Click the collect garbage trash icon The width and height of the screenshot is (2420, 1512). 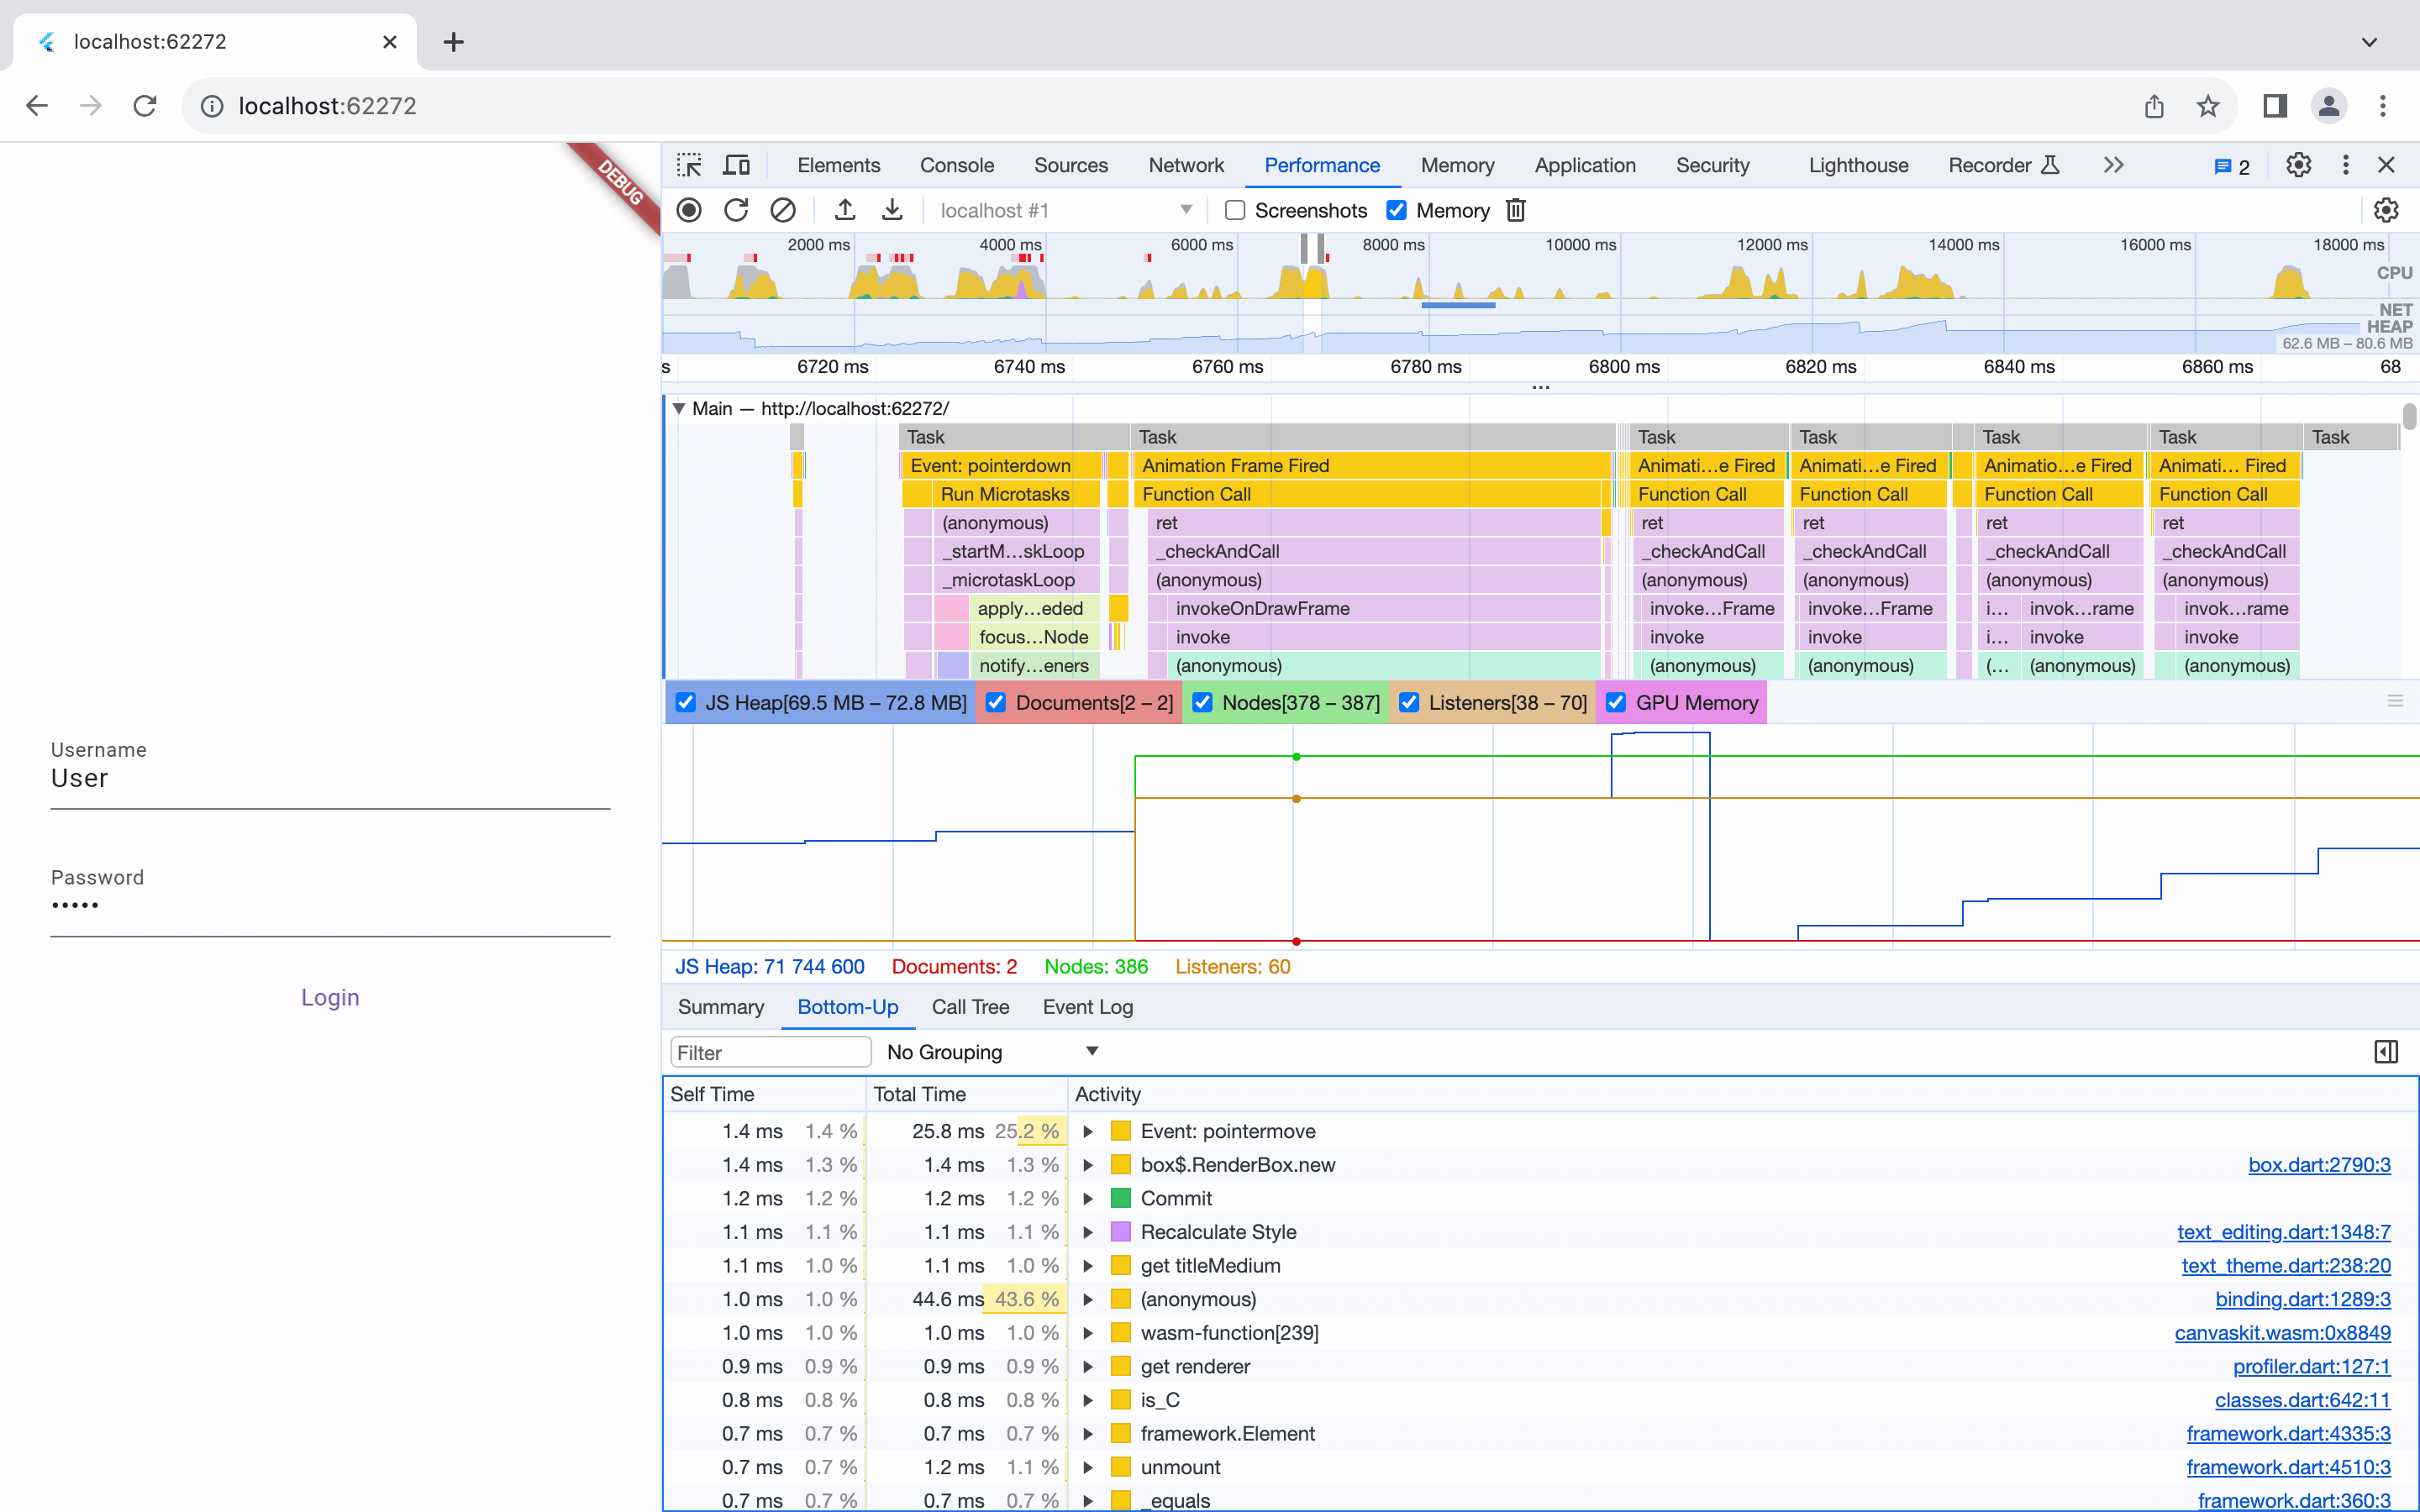pos(1516,210)
